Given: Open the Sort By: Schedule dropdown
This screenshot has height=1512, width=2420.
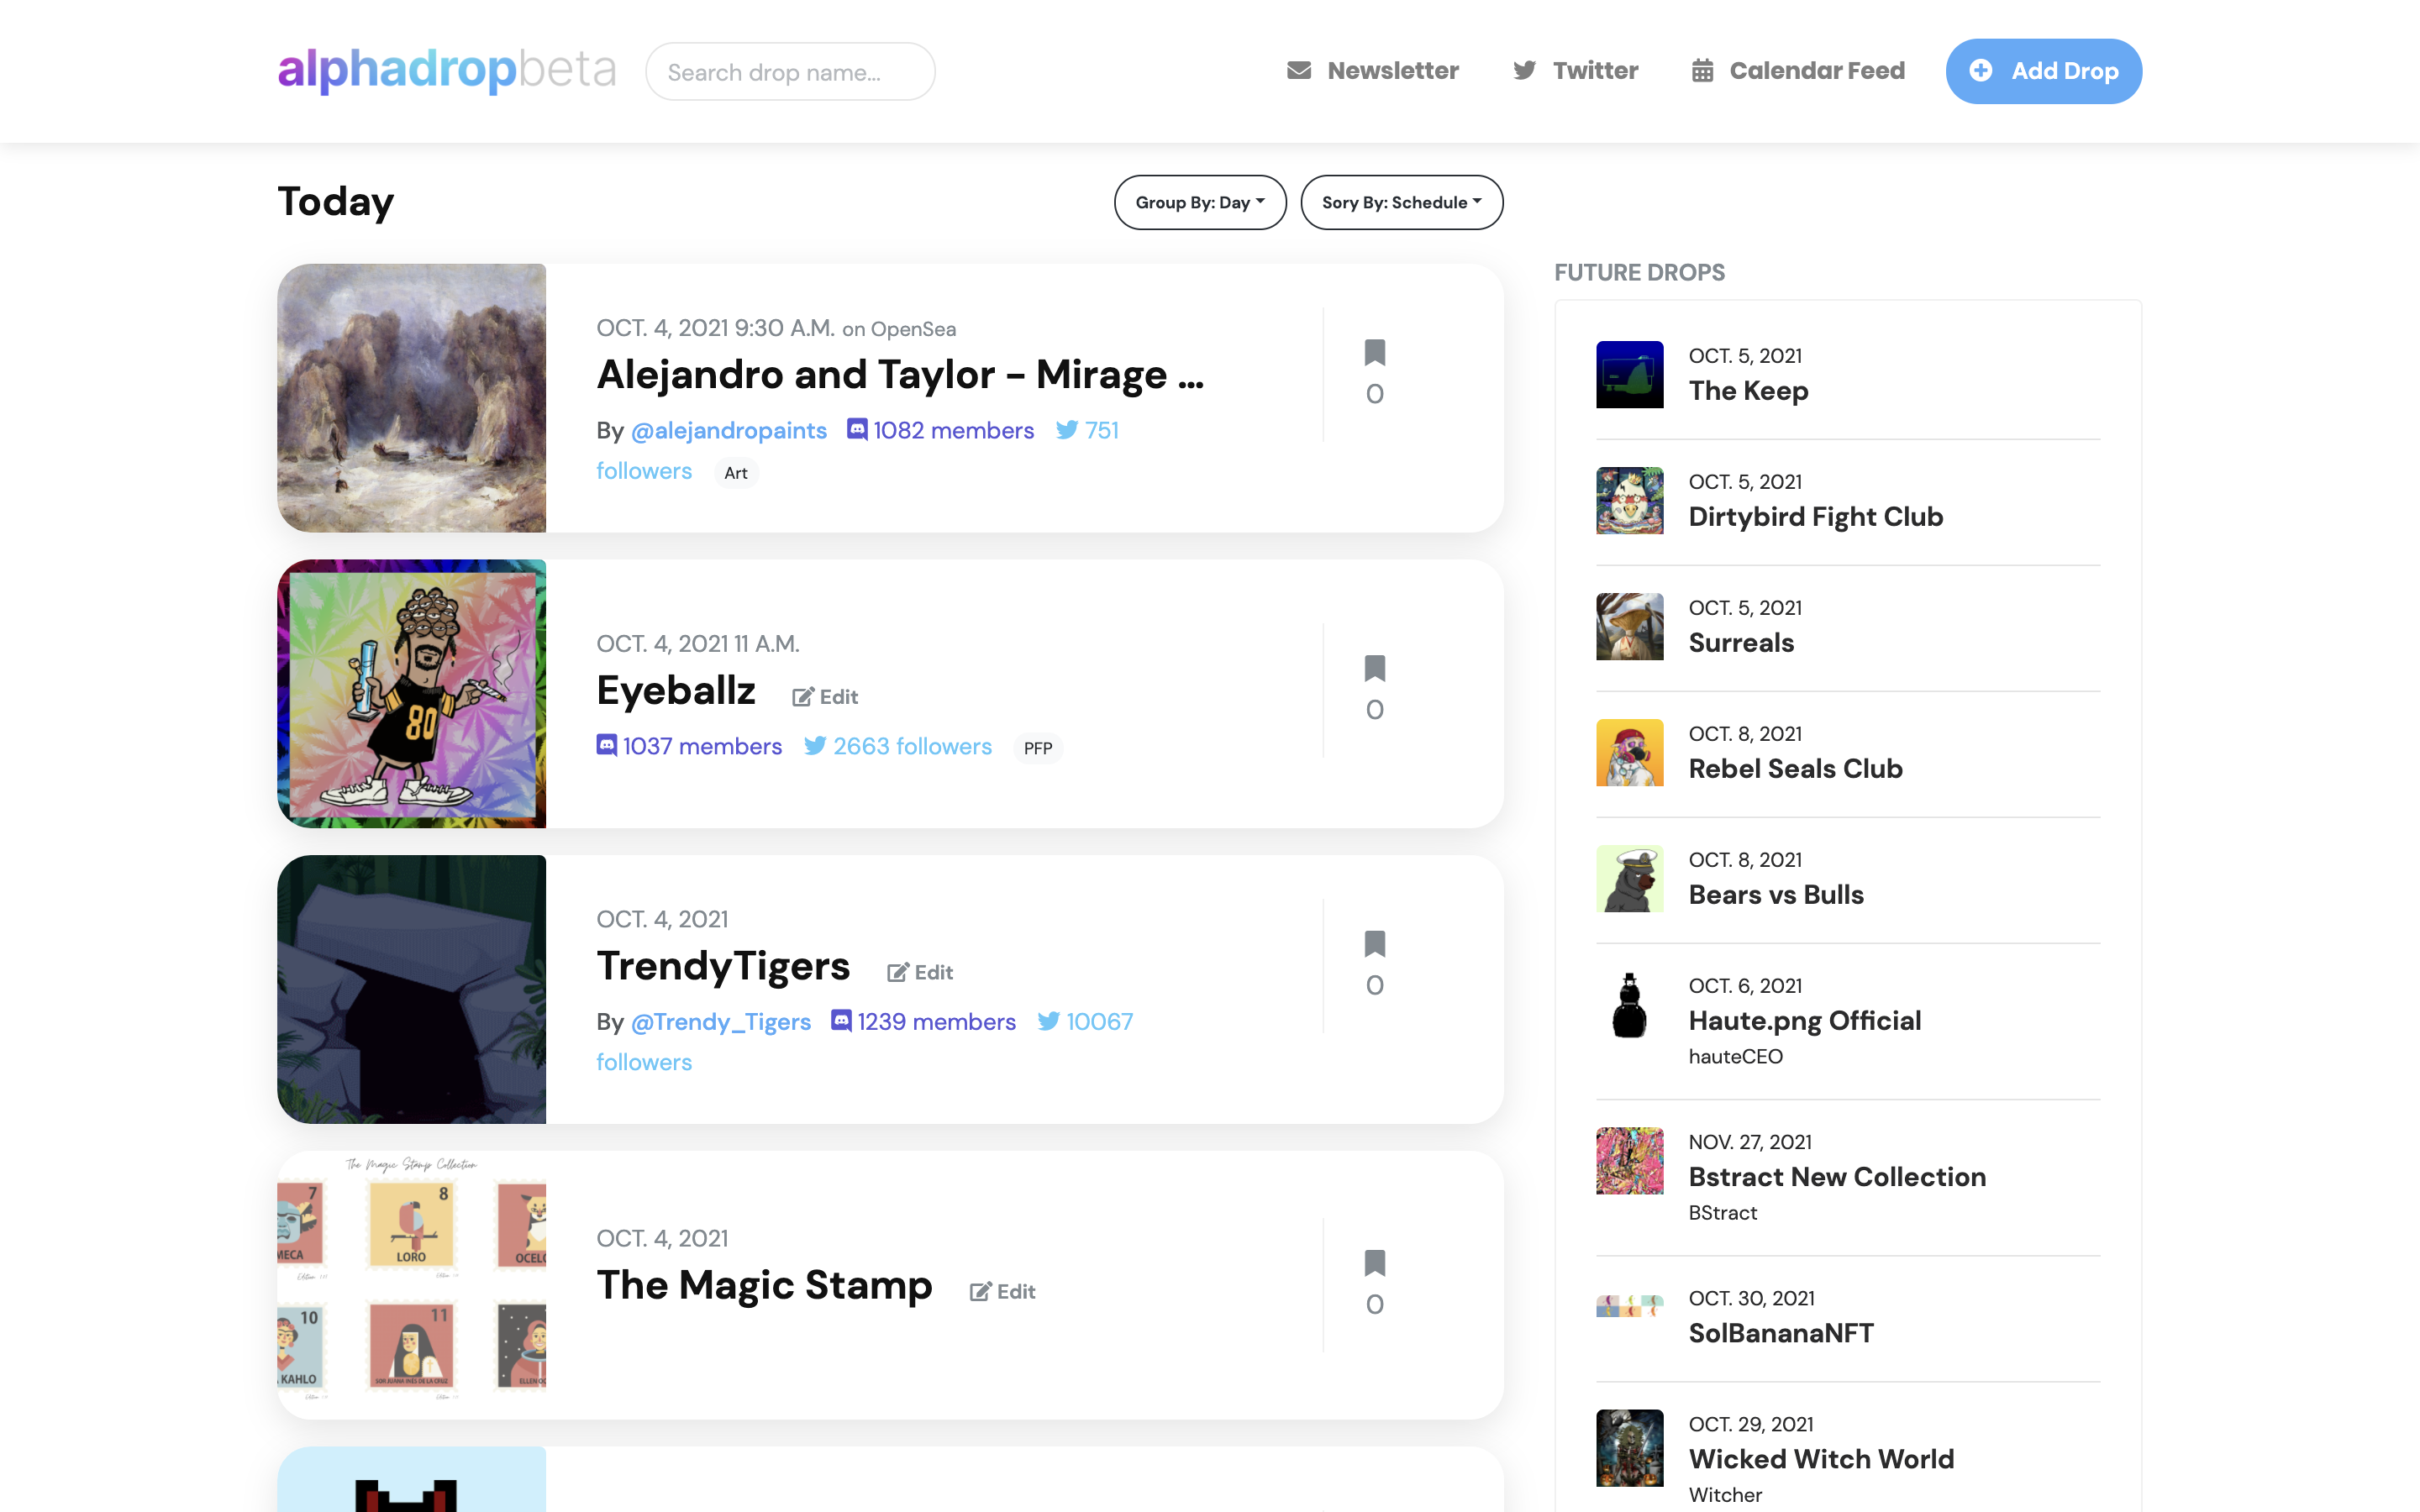Looking at the screenshot, I should tap(1400, 202).
